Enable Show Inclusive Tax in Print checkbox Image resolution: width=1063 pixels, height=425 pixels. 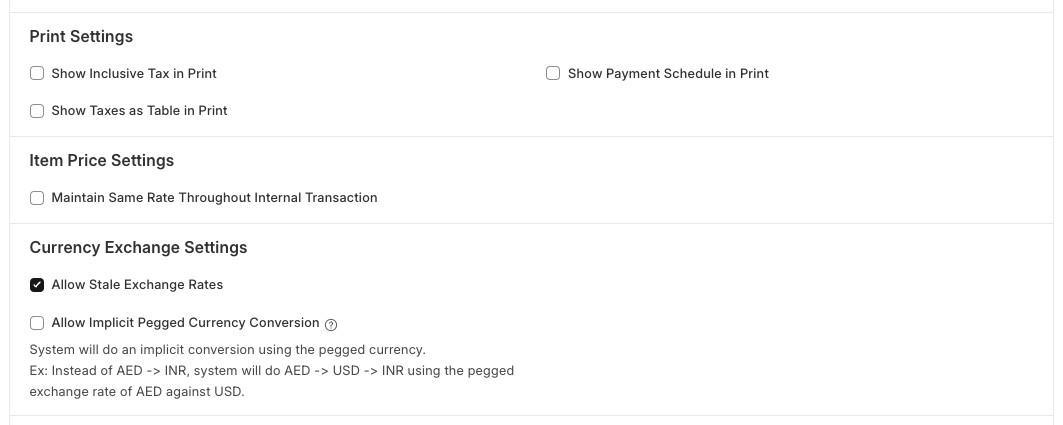(37, 73)
